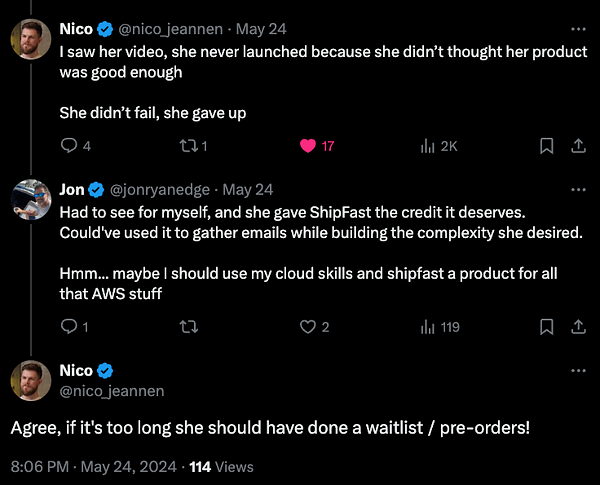Share Nico's first tweet
This screenshot has width=600, height=485.
point(577,146)
